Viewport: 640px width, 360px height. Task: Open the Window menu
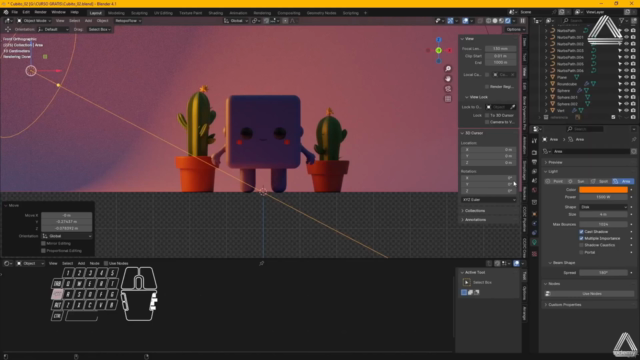(x=58, y=12)
